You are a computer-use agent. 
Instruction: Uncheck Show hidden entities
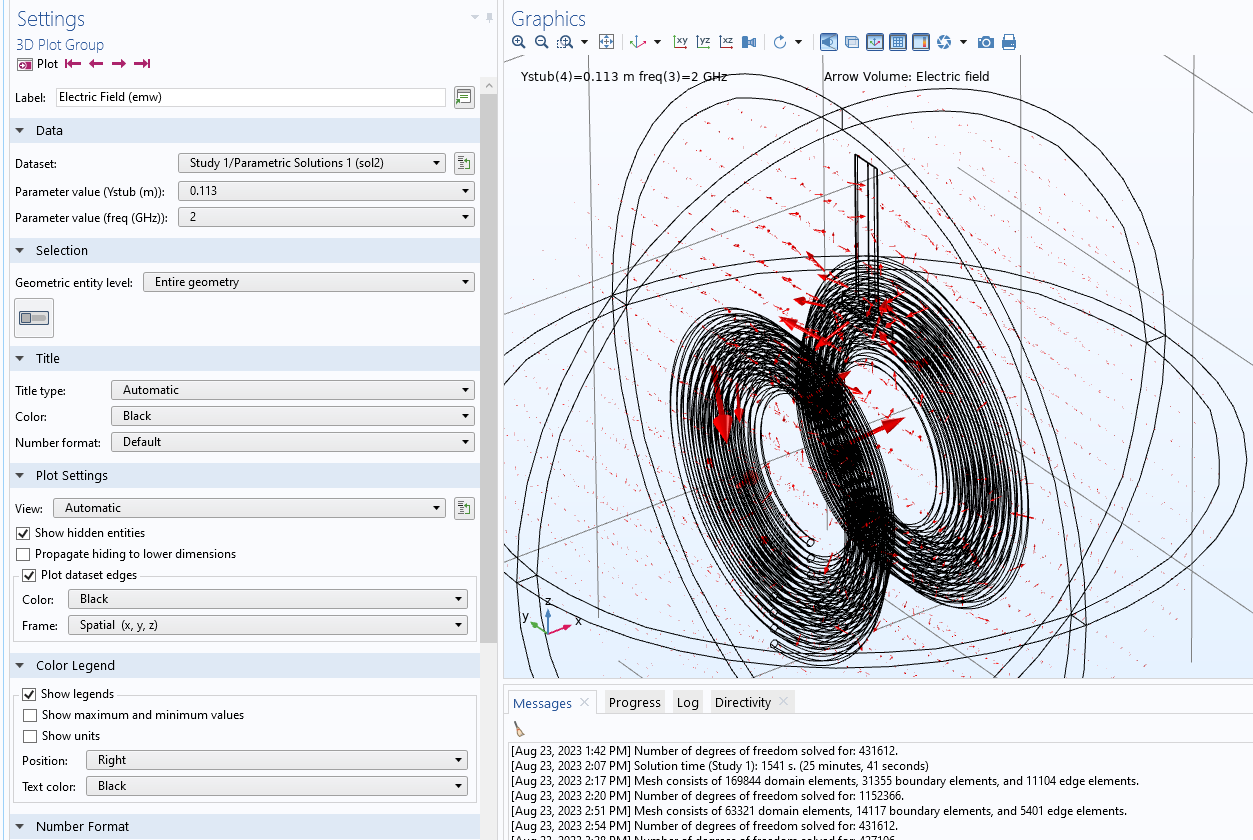pos(23,533)
